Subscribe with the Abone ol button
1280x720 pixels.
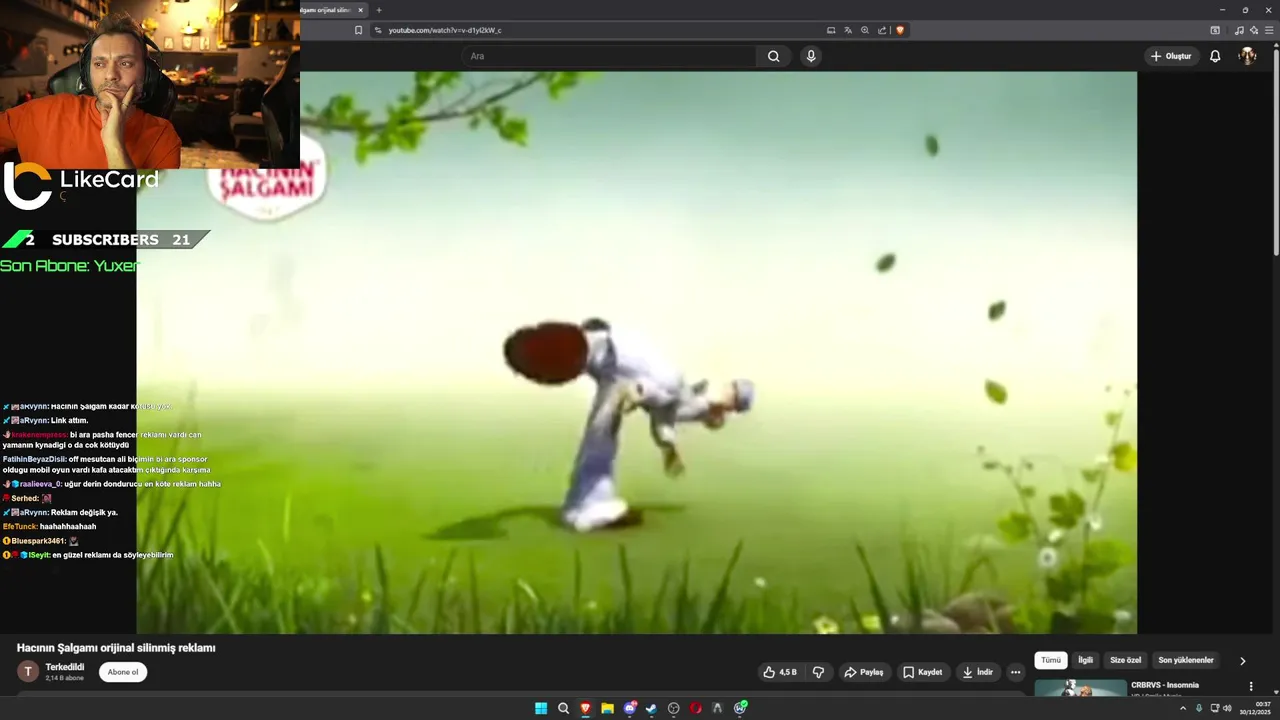(123, 672)
